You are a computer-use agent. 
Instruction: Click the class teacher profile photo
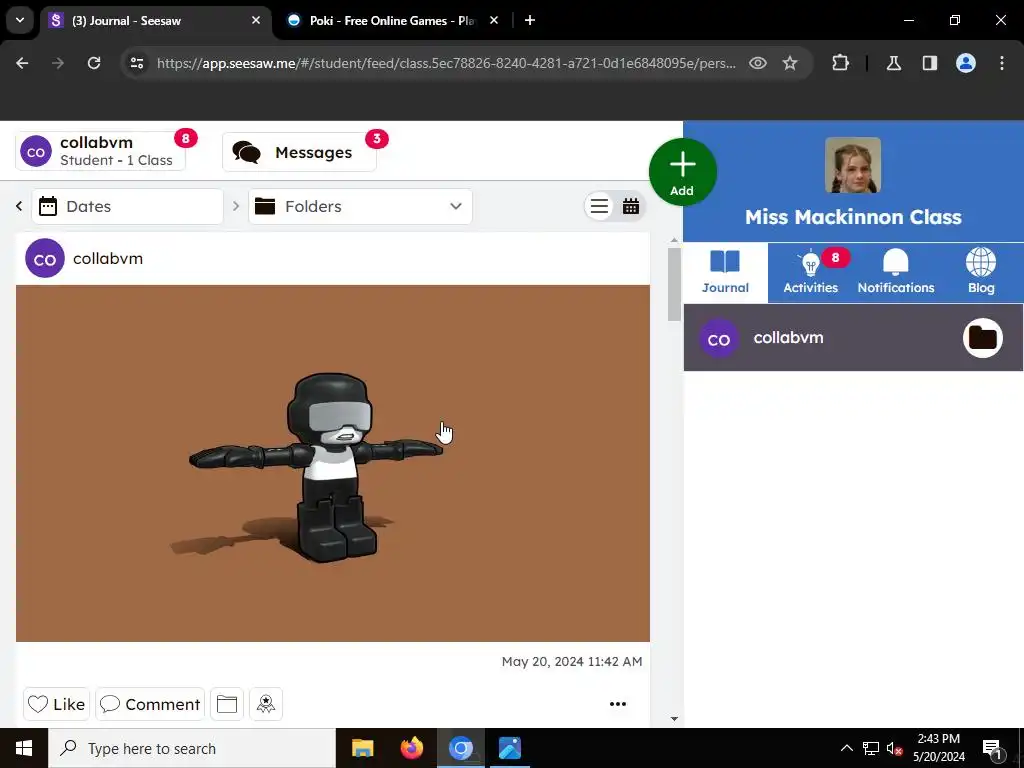[853, 165]
